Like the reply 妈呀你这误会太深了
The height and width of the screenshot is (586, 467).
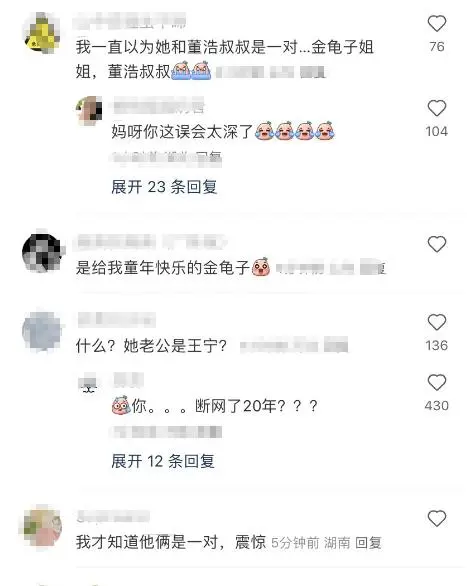point(436,108)
